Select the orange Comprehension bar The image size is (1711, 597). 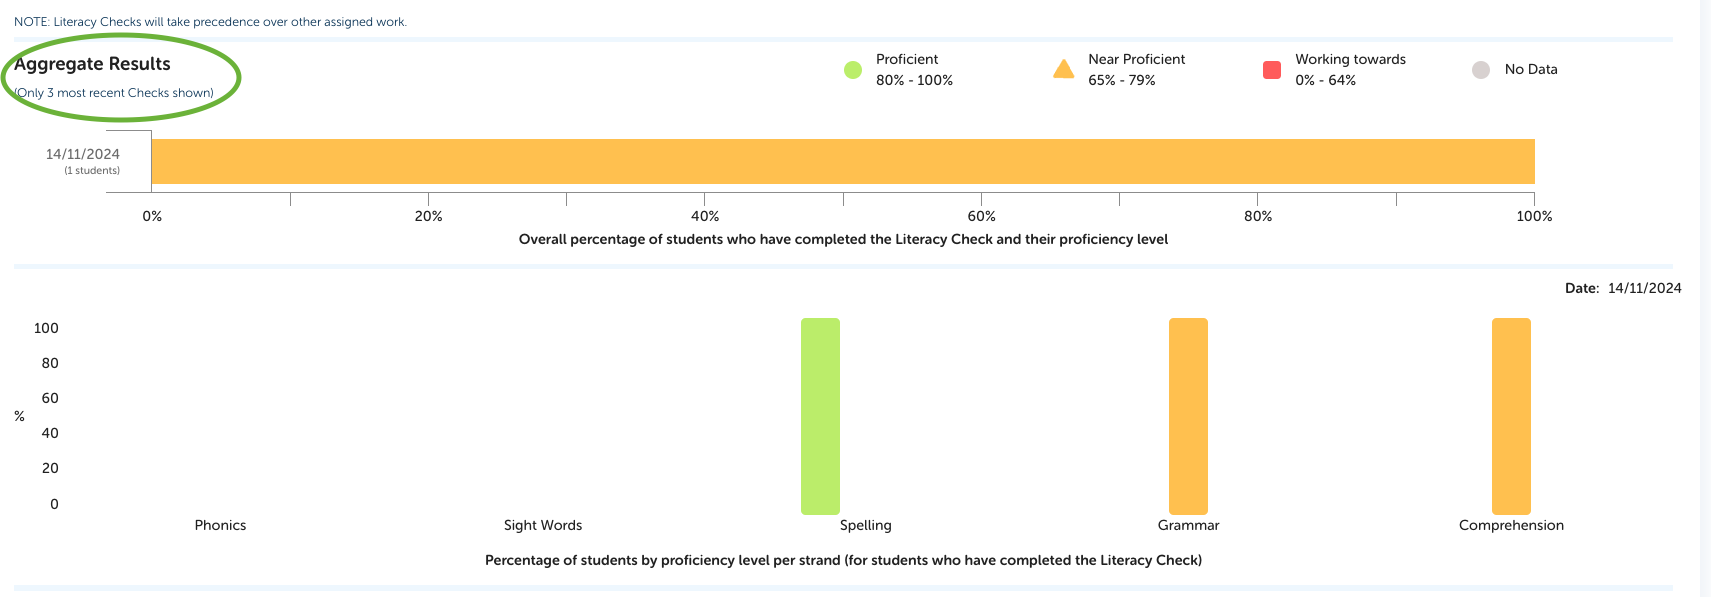pyautogui.click(x=1511, y=416)
